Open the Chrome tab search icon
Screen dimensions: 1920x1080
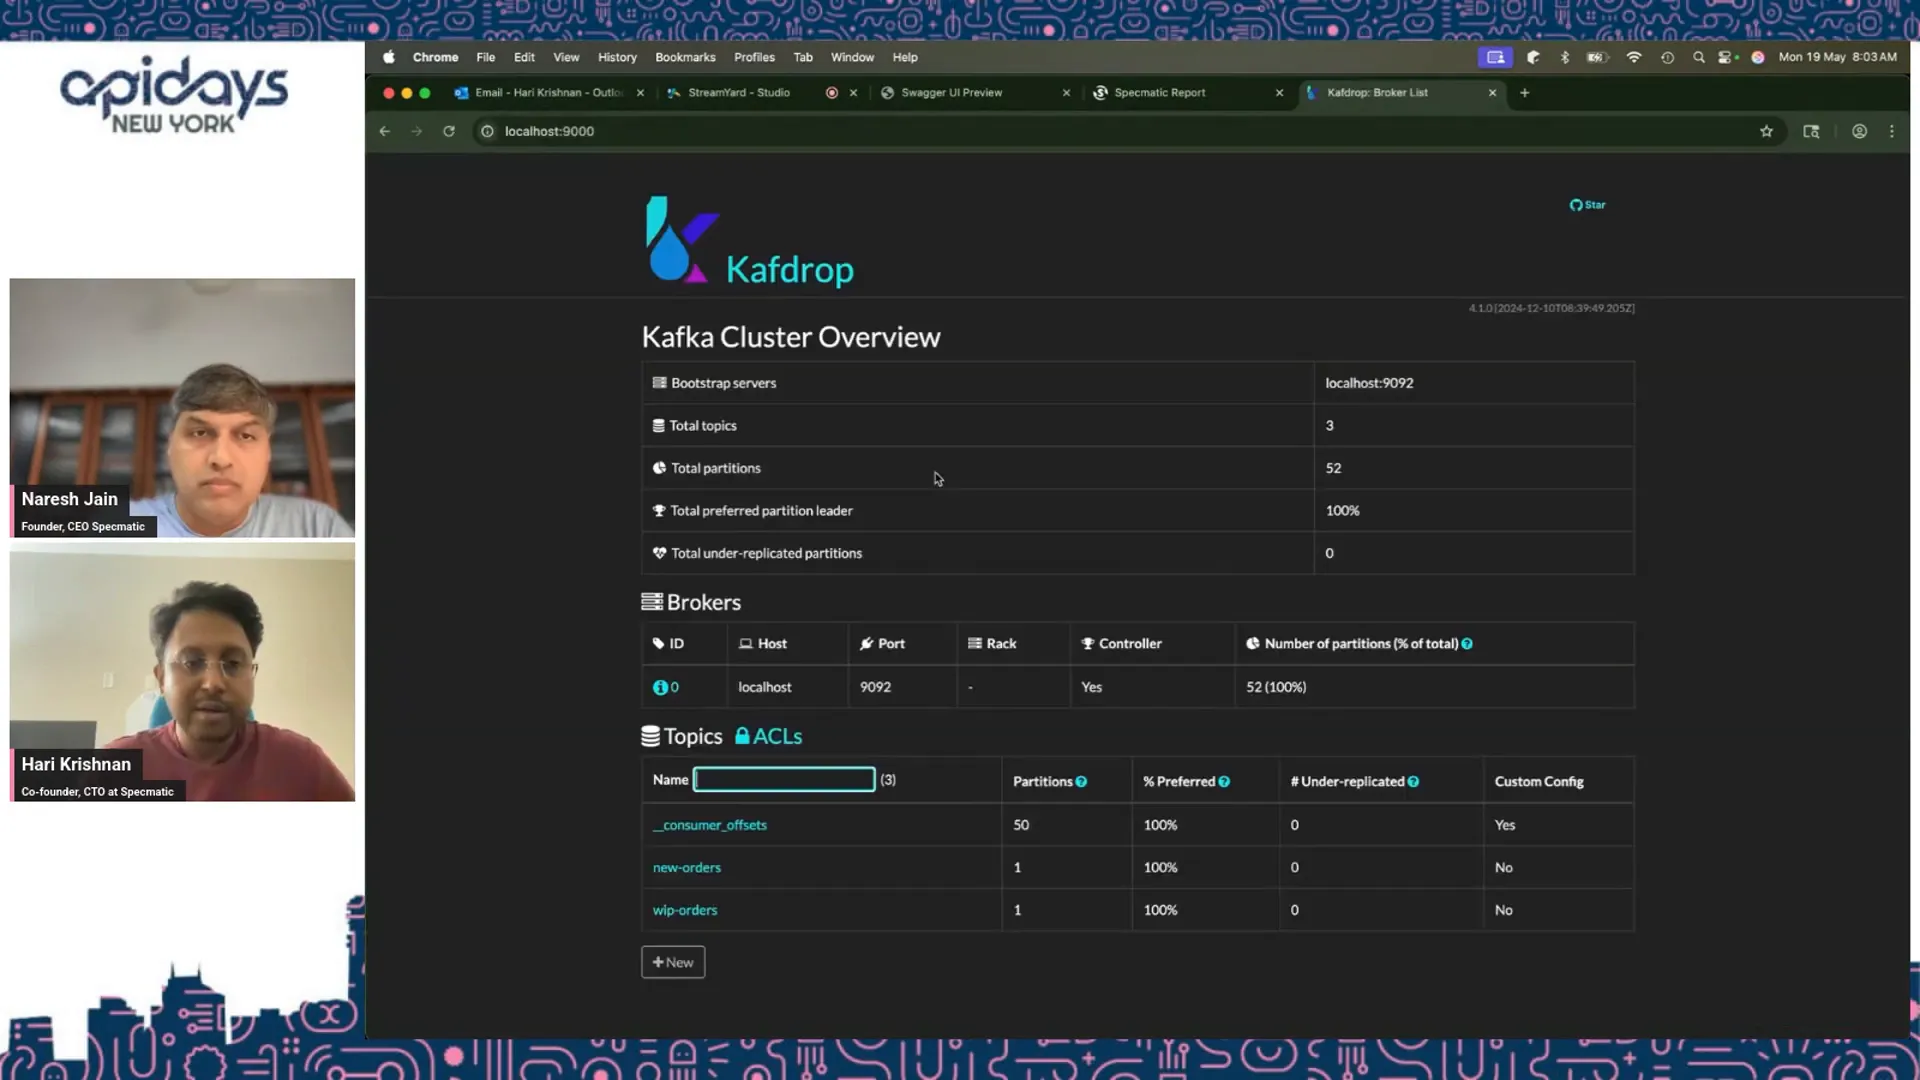1810,131
